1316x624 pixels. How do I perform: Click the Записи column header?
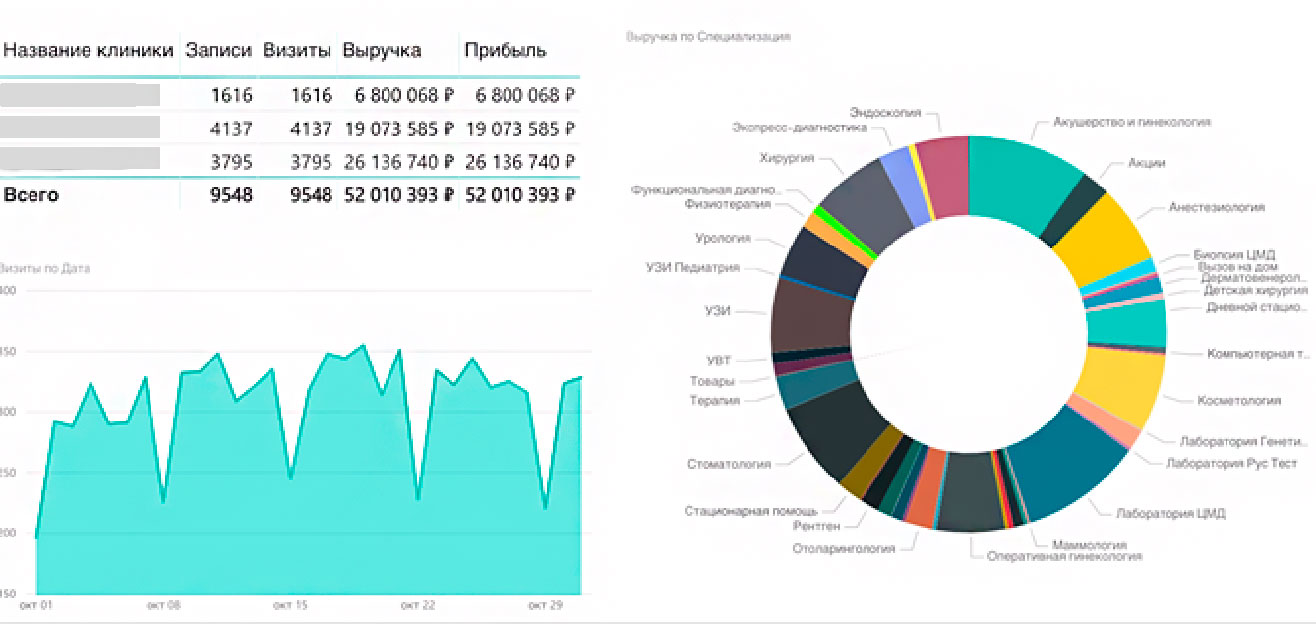(218, 51)
